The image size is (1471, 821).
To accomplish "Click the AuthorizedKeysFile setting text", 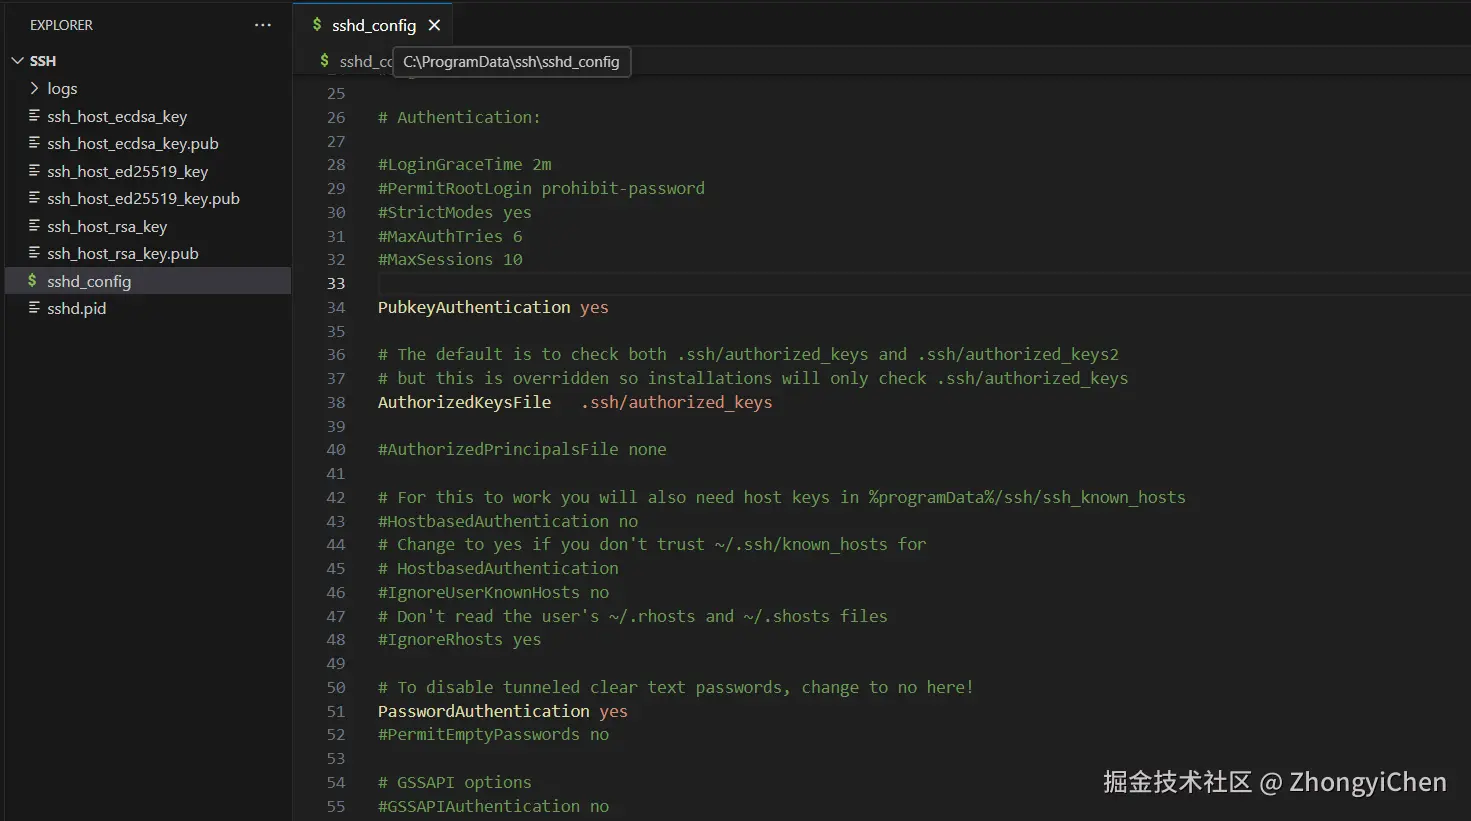I will 464,403.
